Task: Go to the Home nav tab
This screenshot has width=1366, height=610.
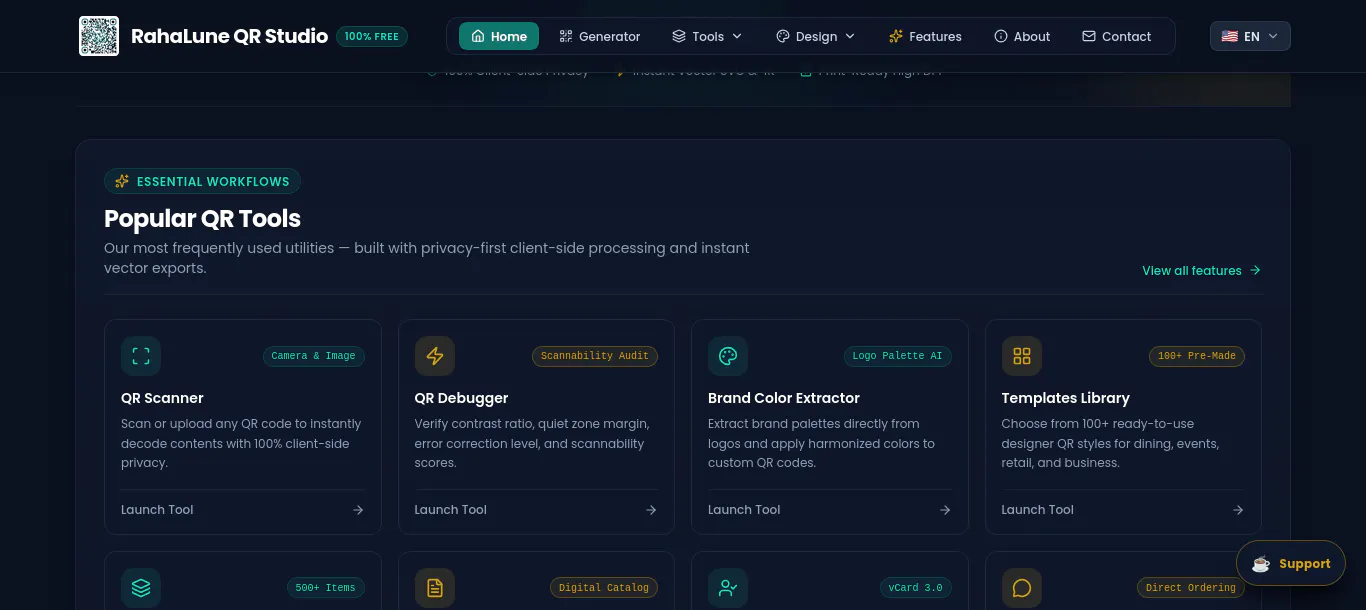Action: tap(499, 36)
